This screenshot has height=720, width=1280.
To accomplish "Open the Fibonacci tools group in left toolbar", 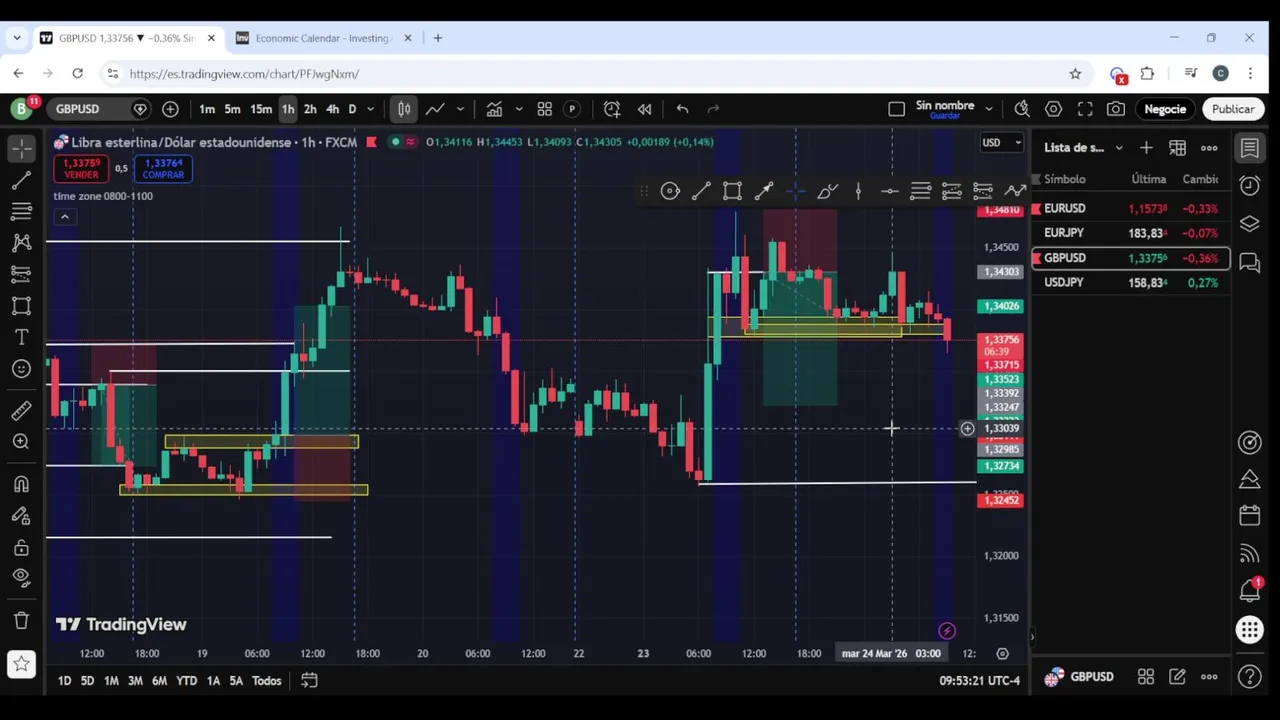I will [21, 211].
